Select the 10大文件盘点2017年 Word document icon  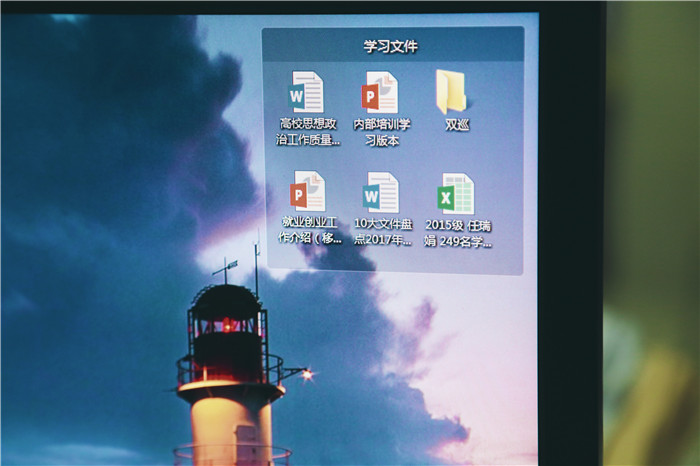[x=381, y=192]
